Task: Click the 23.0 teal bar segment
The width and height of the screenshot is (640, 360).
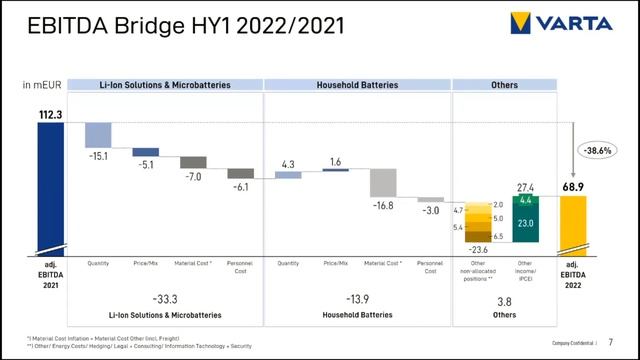Action: pyautogui.click(x=526, y=223)
